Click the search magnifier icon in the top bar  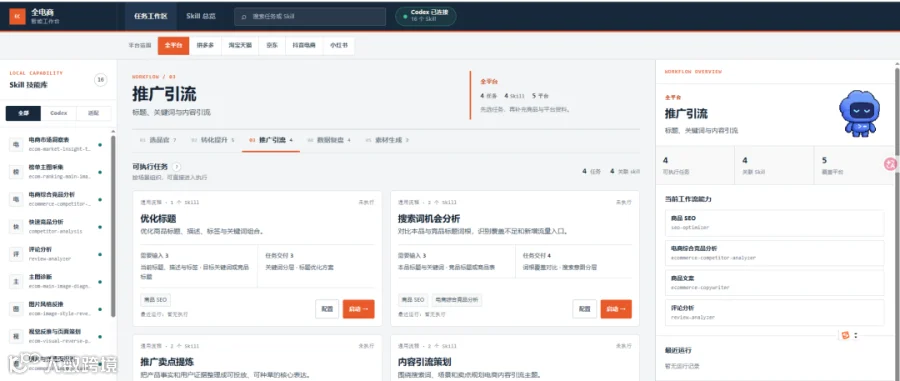coord(244,17)
